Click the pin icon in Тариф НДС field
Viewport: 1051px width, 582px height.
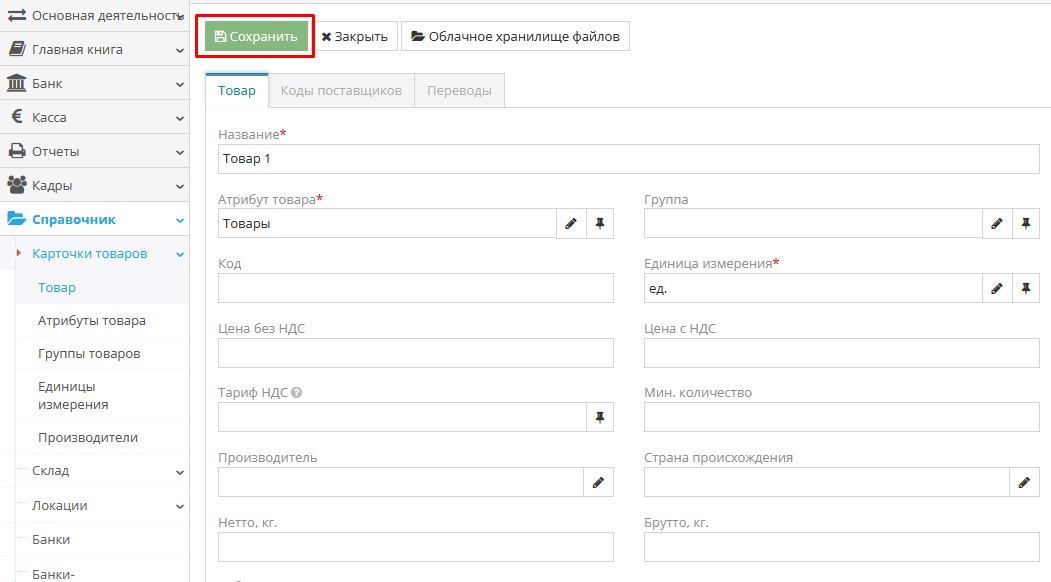coord(600,417)
